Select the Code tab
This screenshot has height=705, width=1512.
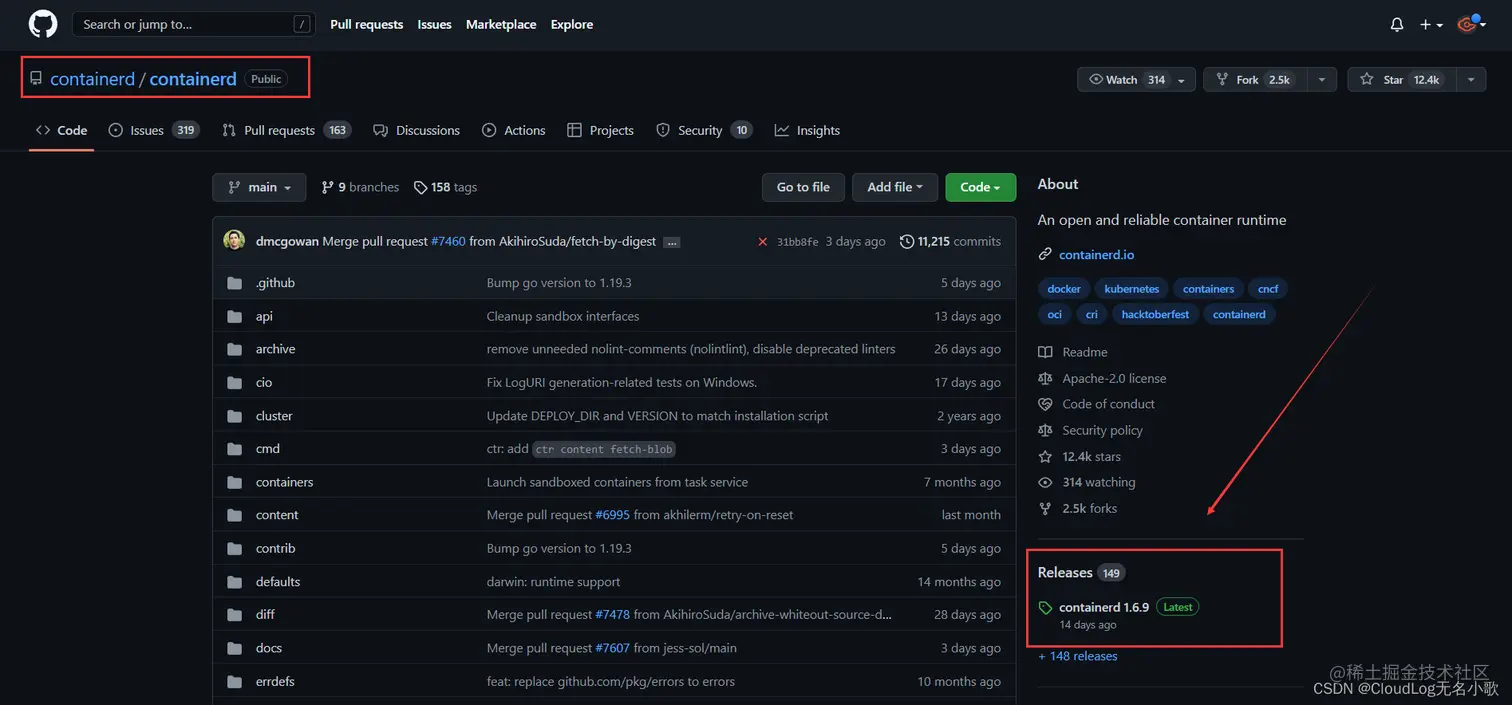(x=62, y=130)
